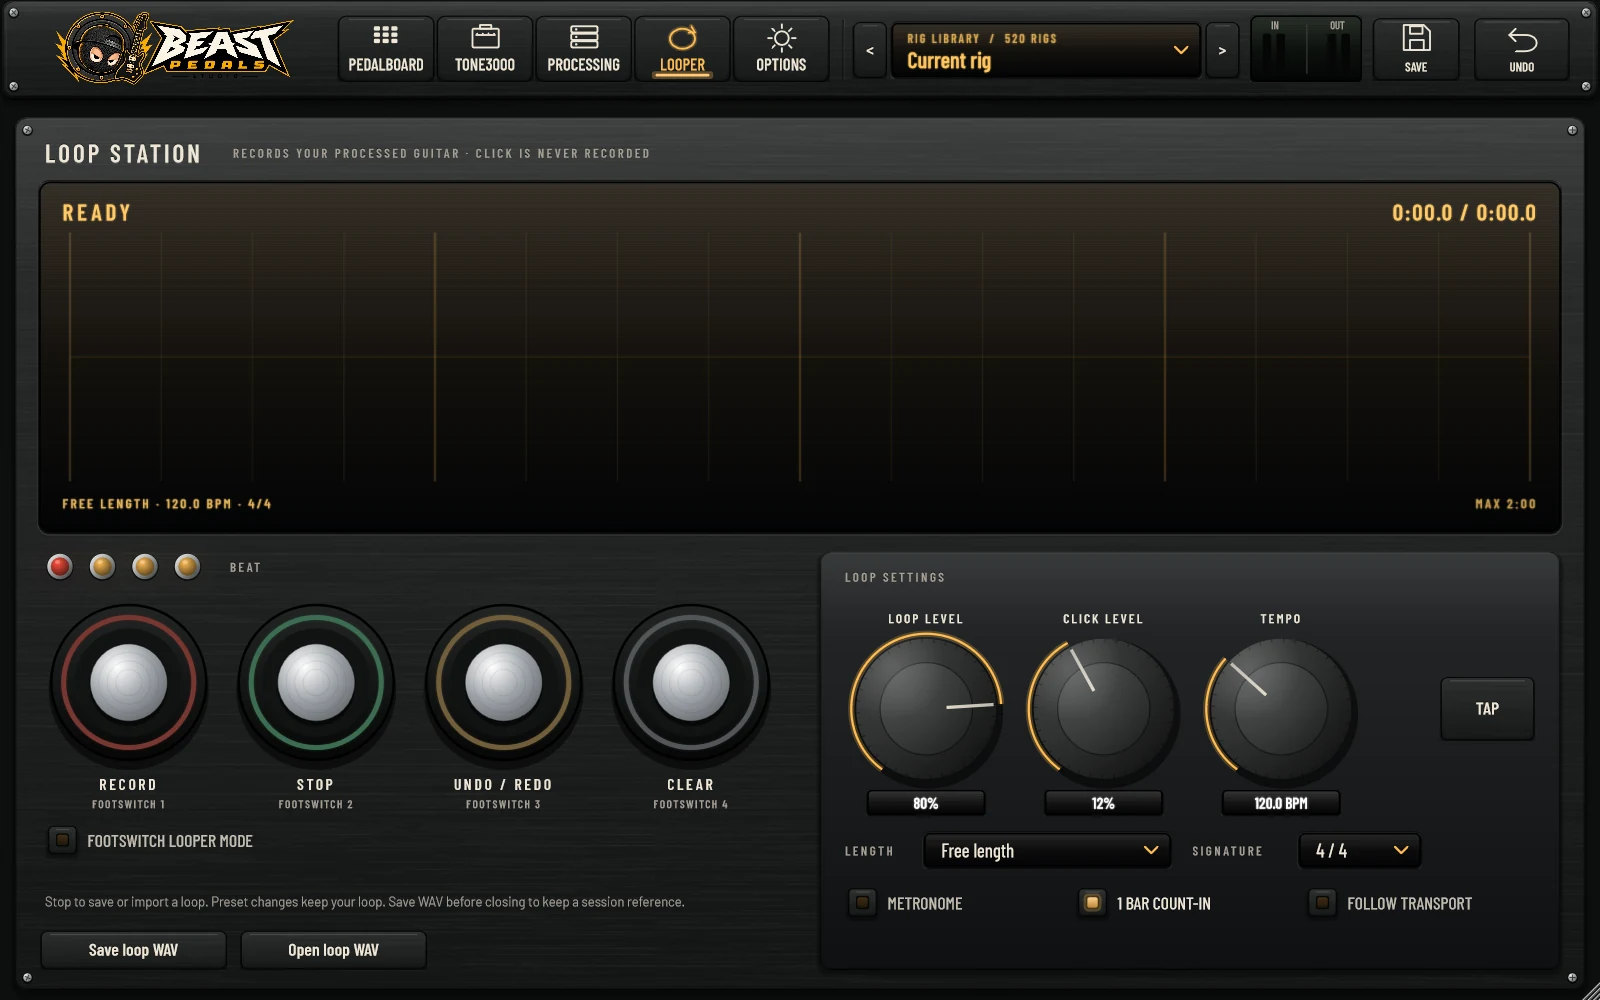Enable Follow Transport checkbox
1600x1000 pixels.
coord(1322,902)
